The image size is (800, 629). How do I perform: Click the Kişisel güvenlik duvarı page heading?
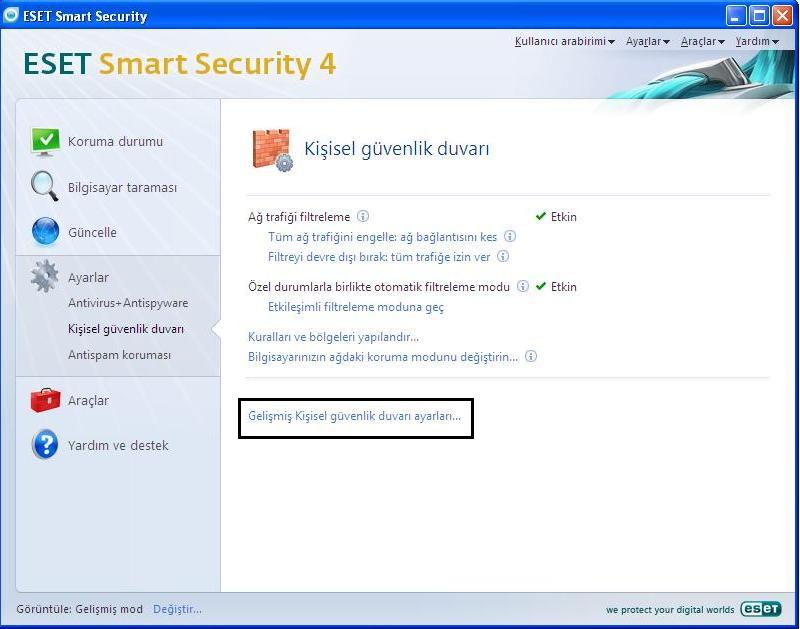(396, 149)
